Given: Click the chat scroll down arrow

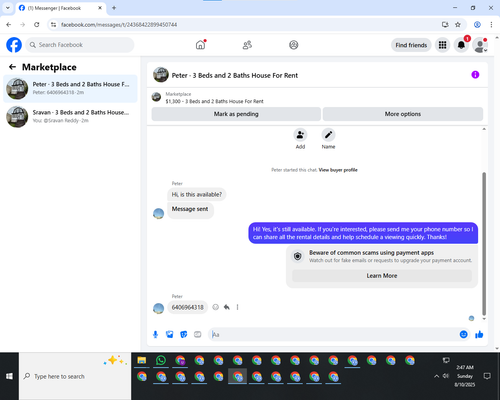Looking at the screenshot, I should click(484, 319).
